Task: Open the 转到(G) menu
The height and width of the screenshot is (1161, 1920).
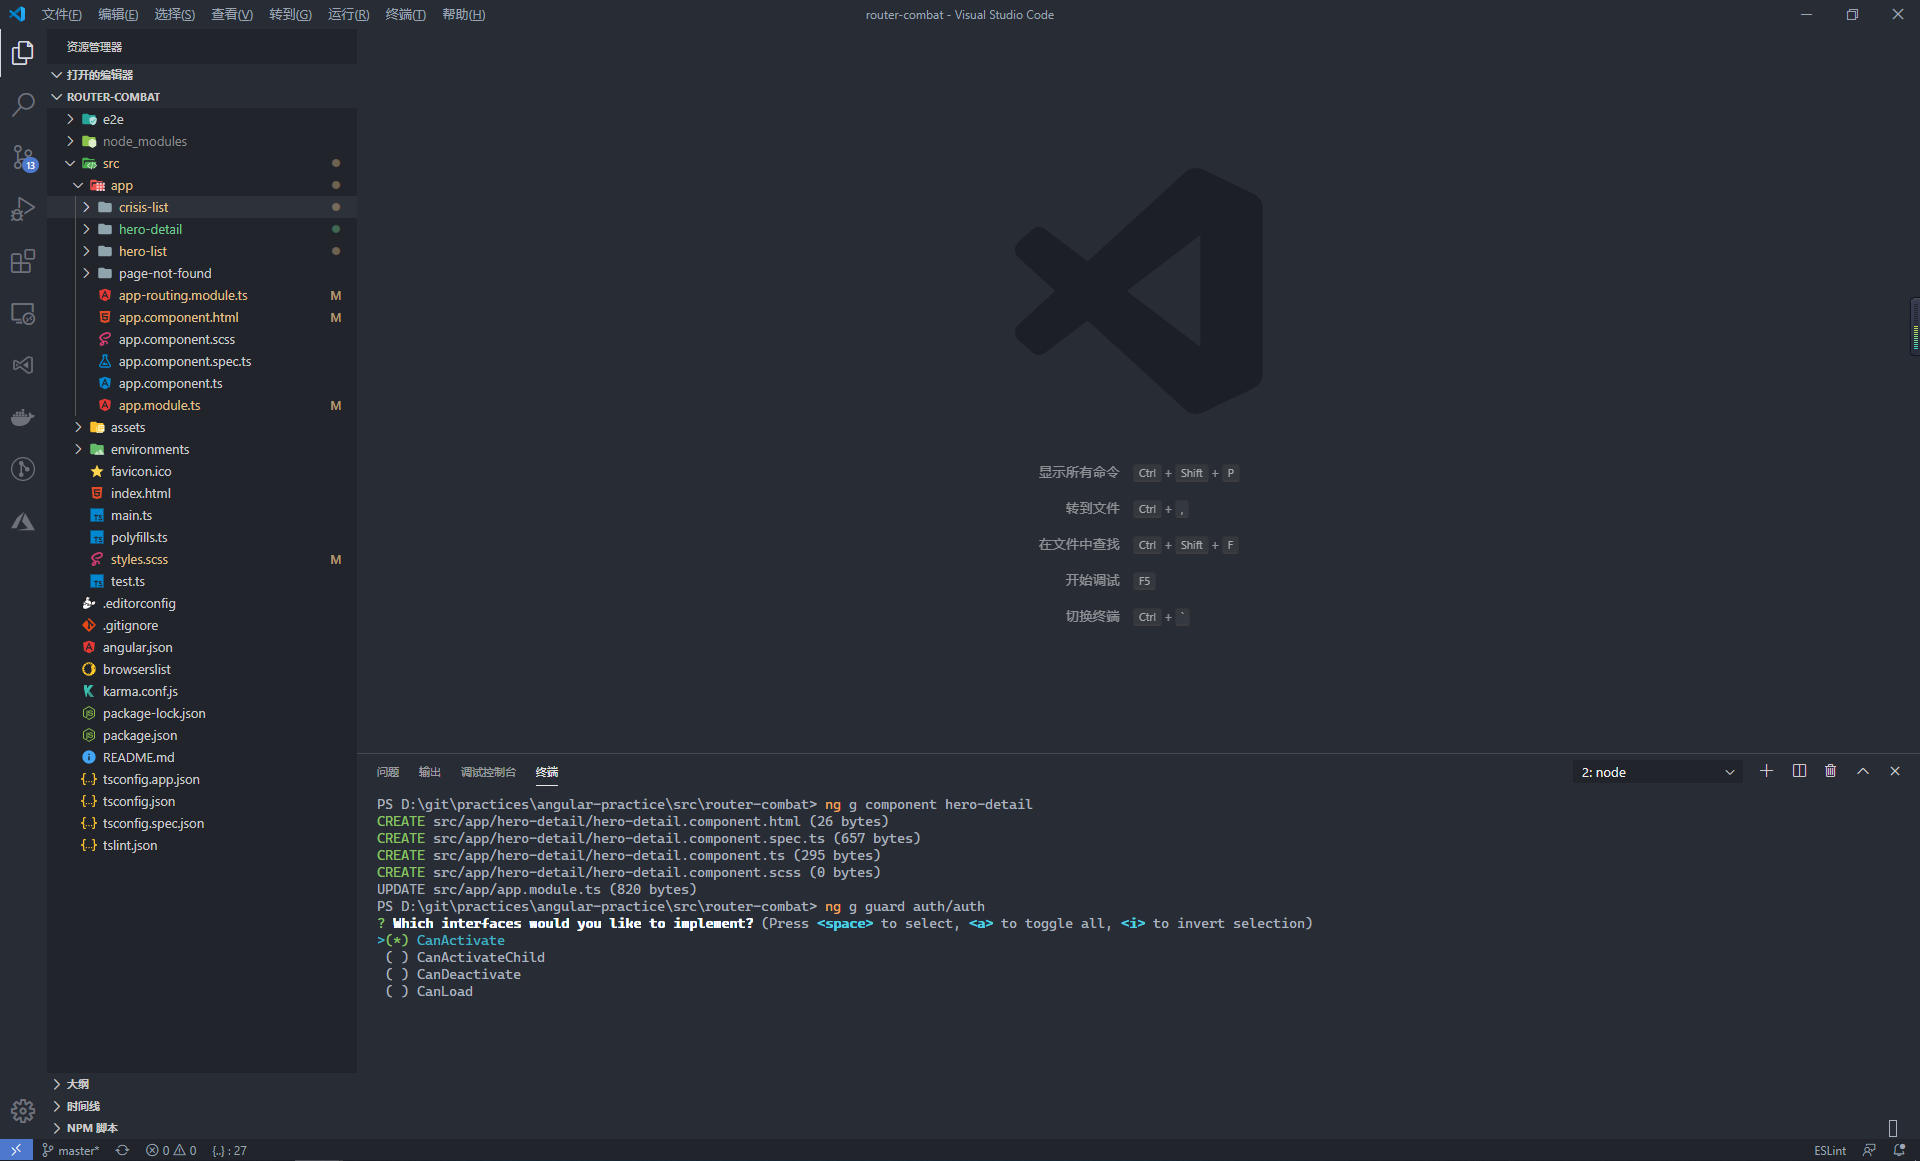Action: coord(290,14)
